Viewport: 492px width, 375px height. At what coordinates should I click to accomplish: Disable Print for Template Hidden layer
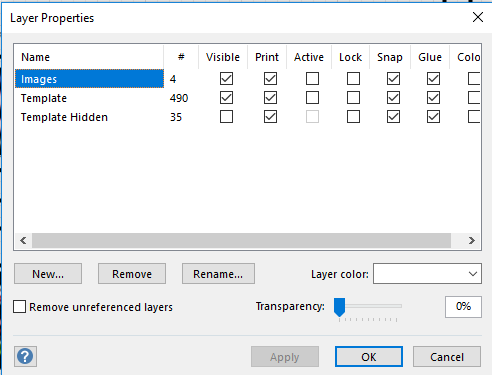click(270, 117)
